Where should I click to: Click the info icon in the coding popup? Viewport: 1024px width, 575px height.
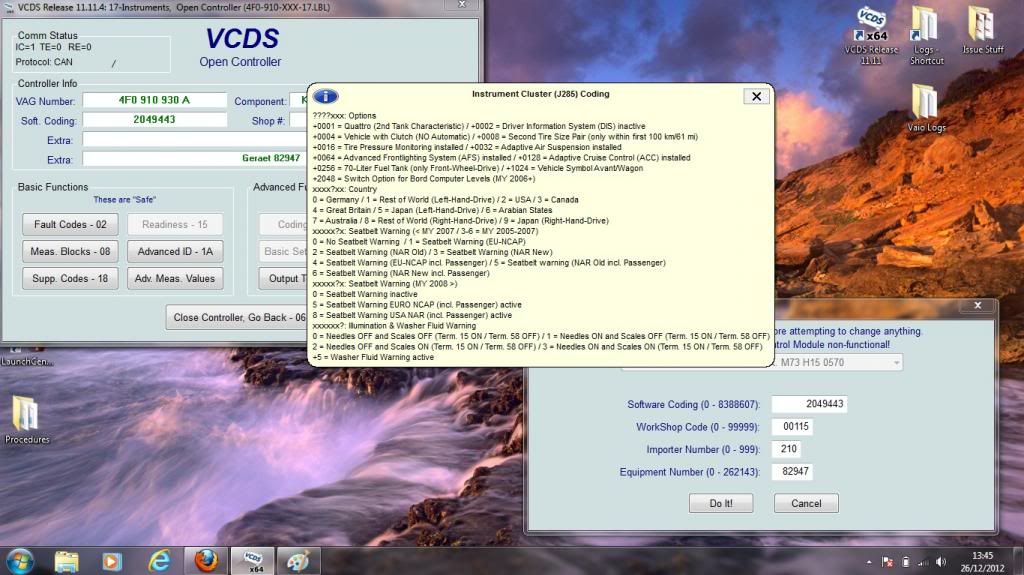coord(325,97)
